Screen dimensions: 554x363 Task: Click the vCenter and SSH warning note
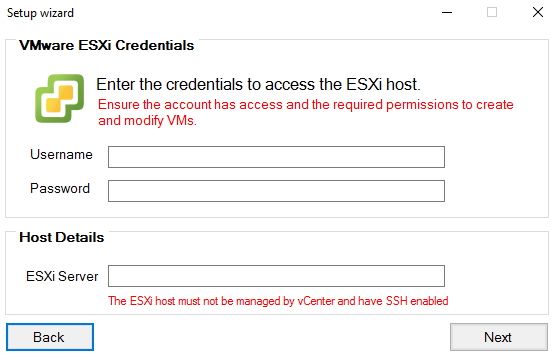tap(278, 301)
